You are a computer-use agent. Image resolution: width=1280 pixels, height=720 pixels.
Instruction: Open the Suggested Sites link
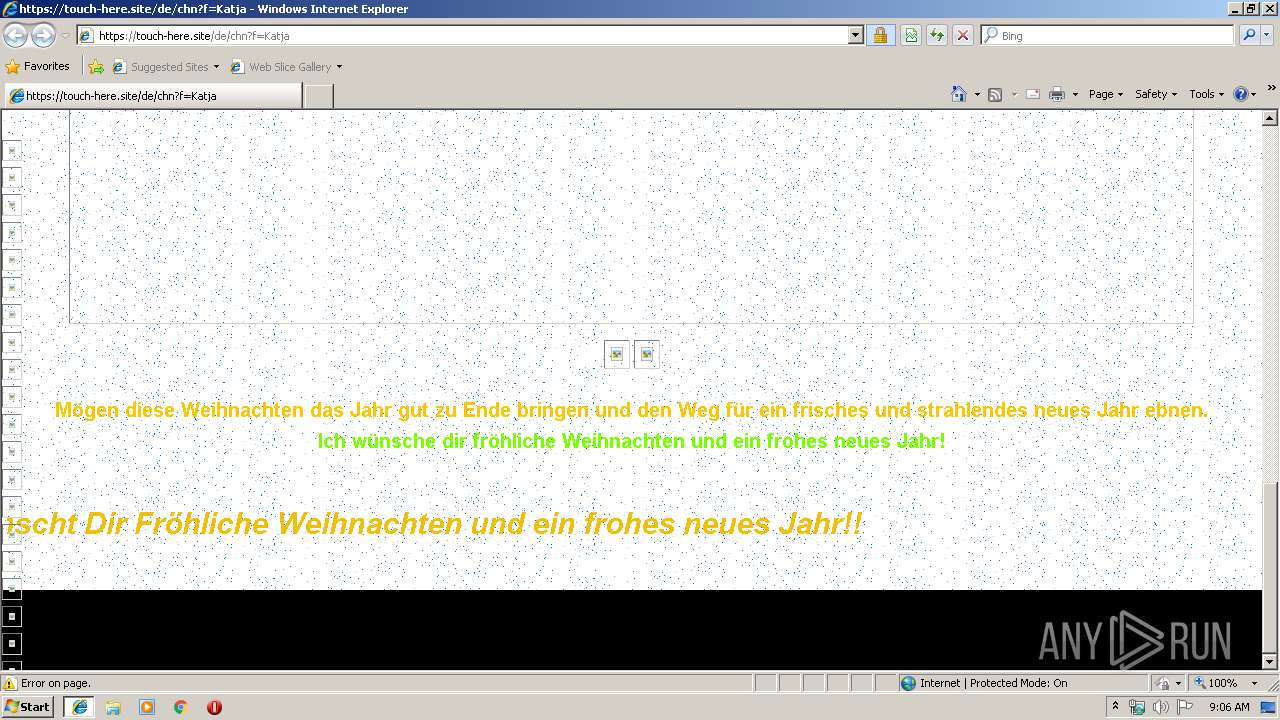pos(165,67)
